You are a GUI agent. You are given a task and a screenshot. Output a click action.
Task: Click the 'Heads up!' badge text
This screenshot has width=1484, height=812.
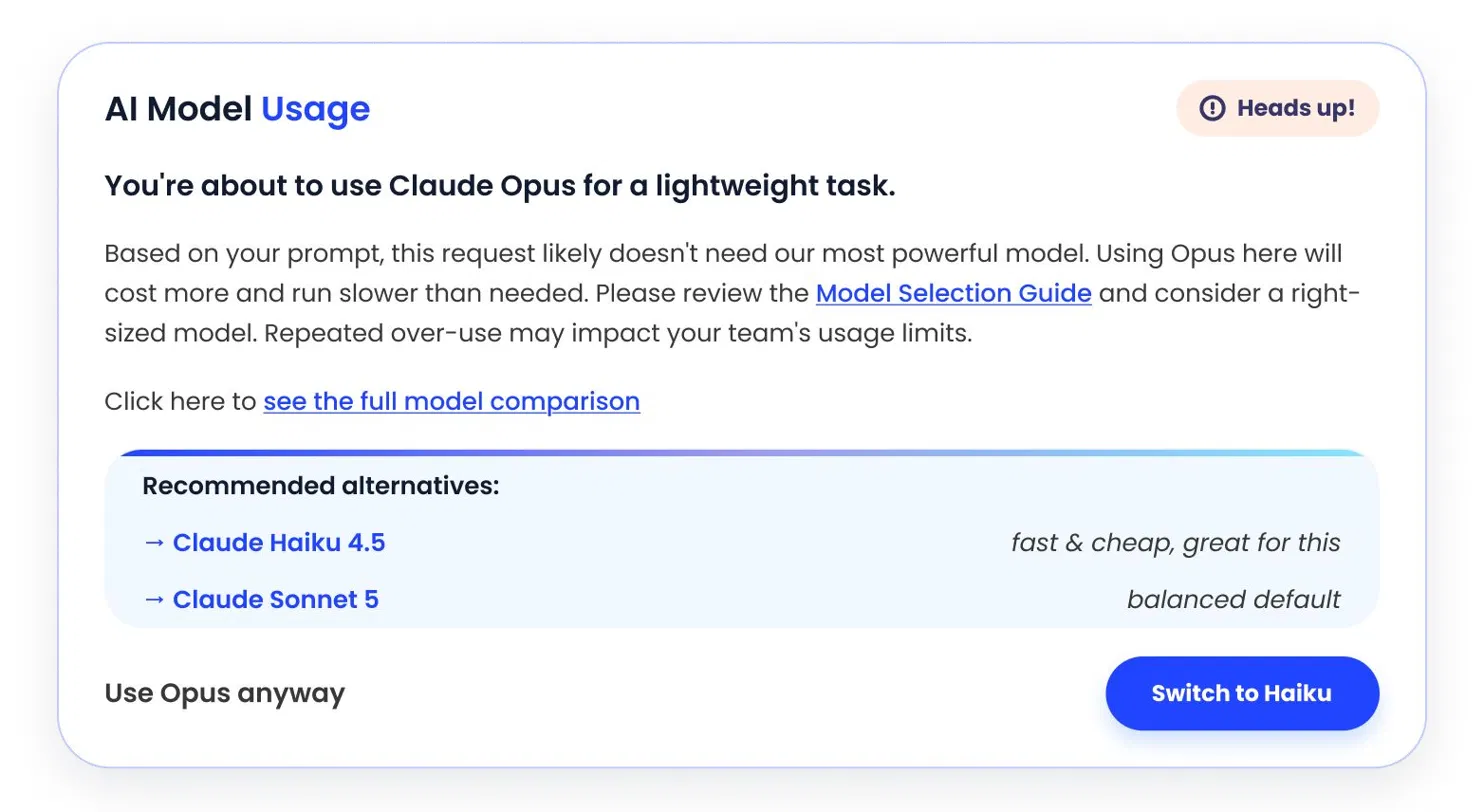[1296, 108]
